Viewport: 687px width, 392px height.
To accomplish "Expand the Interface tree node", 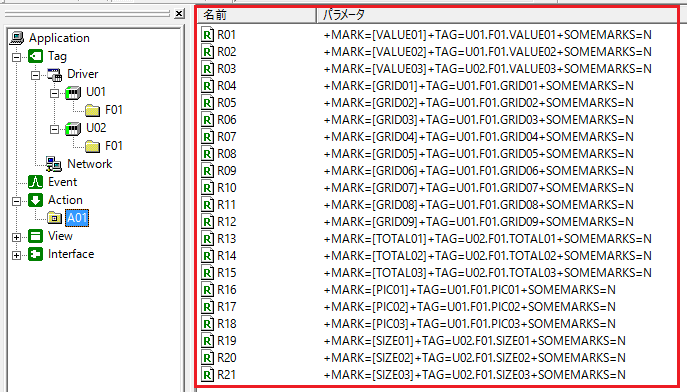I will tap(17, 255).
